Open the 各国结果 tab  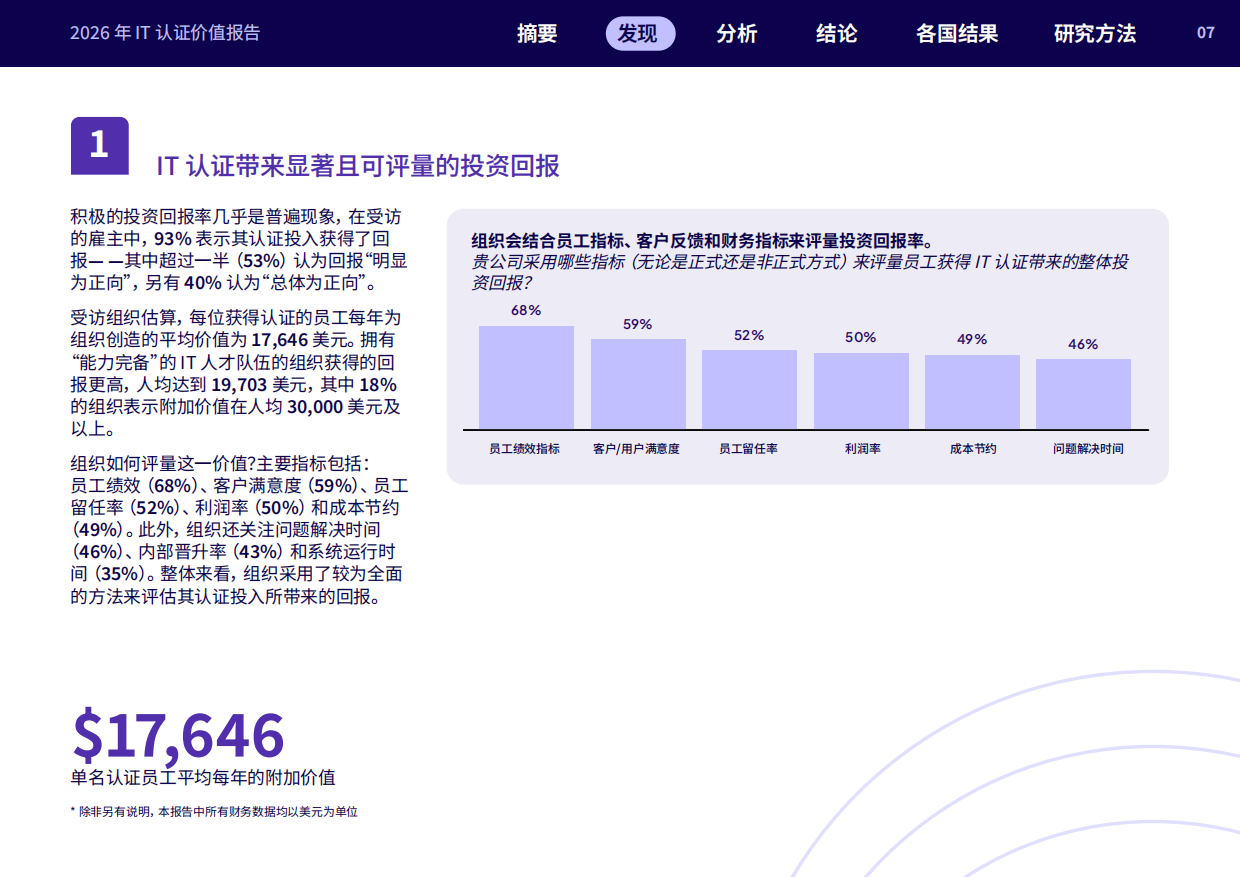(x=957, y=33)
